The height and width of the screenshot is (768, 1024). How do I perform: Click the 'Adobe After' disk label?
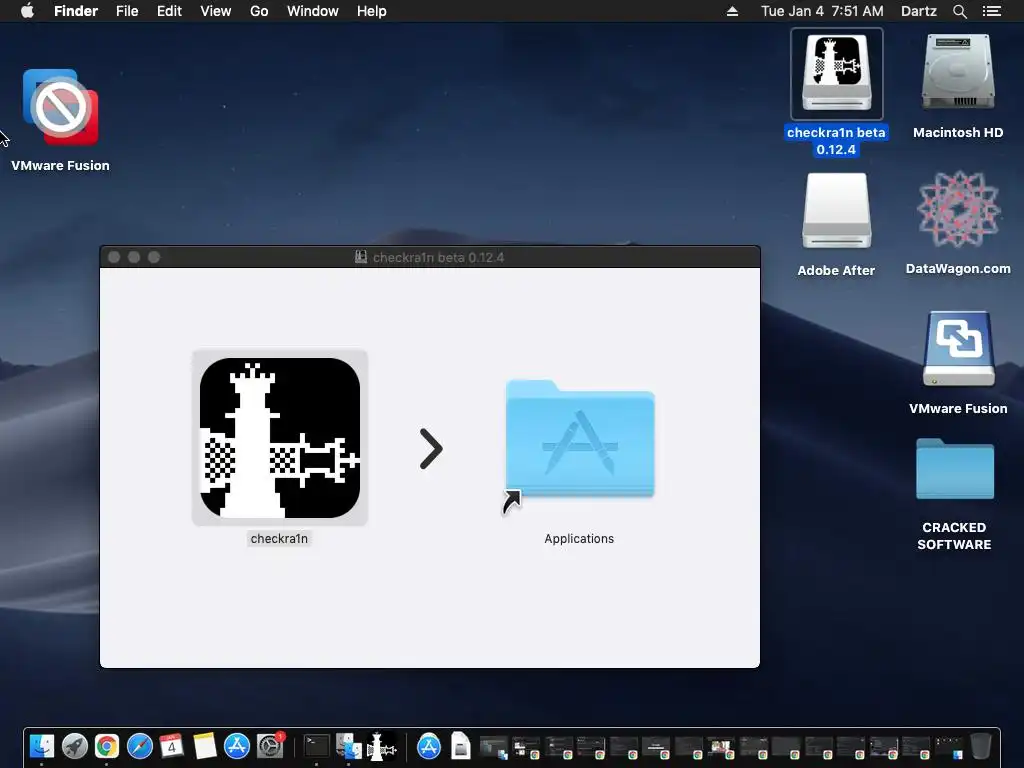pyautogui.click(x=836, y=270)
